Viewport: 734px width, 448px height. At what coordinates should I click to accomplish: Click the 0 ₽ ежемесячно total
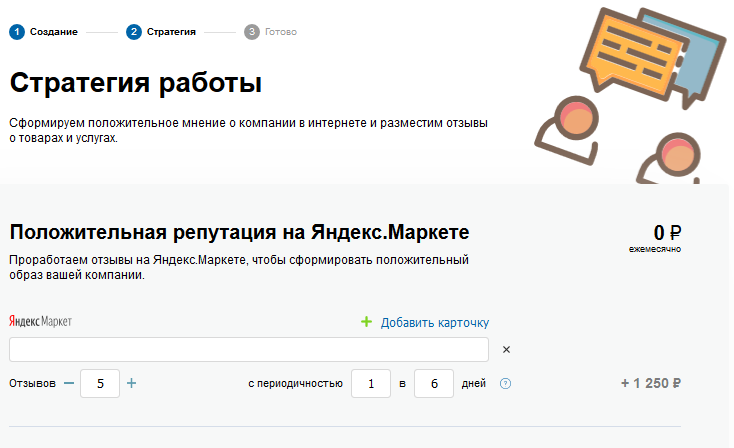pos(655,239)
